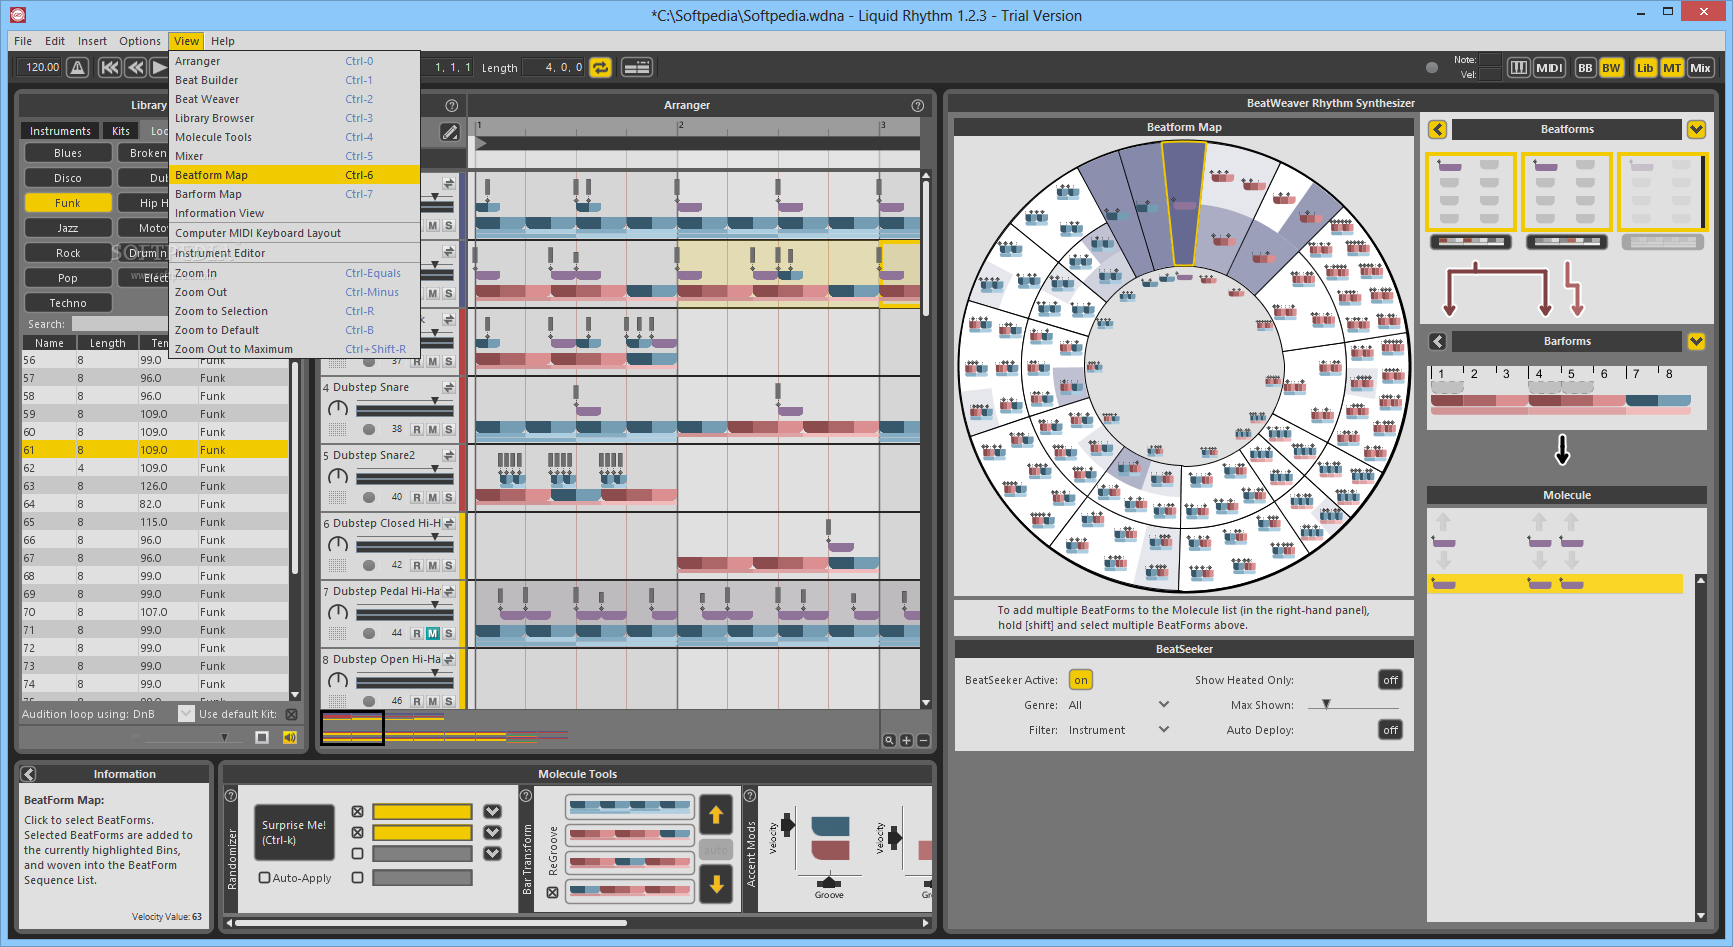This screenshot has height=947, width=1733.
Task: Click the Blues genre button
Action: tap(68, 153)
